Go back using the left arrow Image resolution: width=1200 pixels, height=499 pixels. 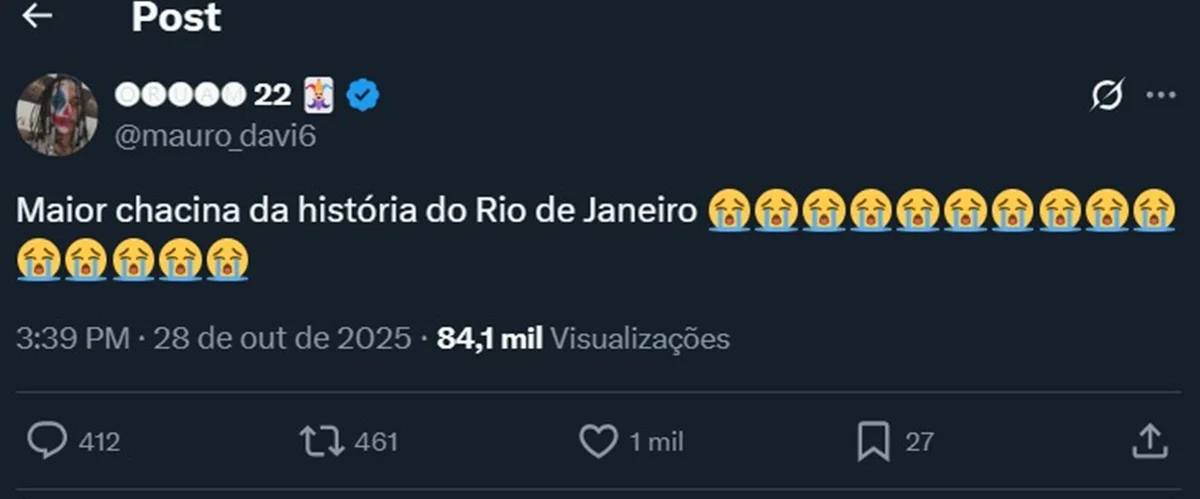[x=37, y=17]
